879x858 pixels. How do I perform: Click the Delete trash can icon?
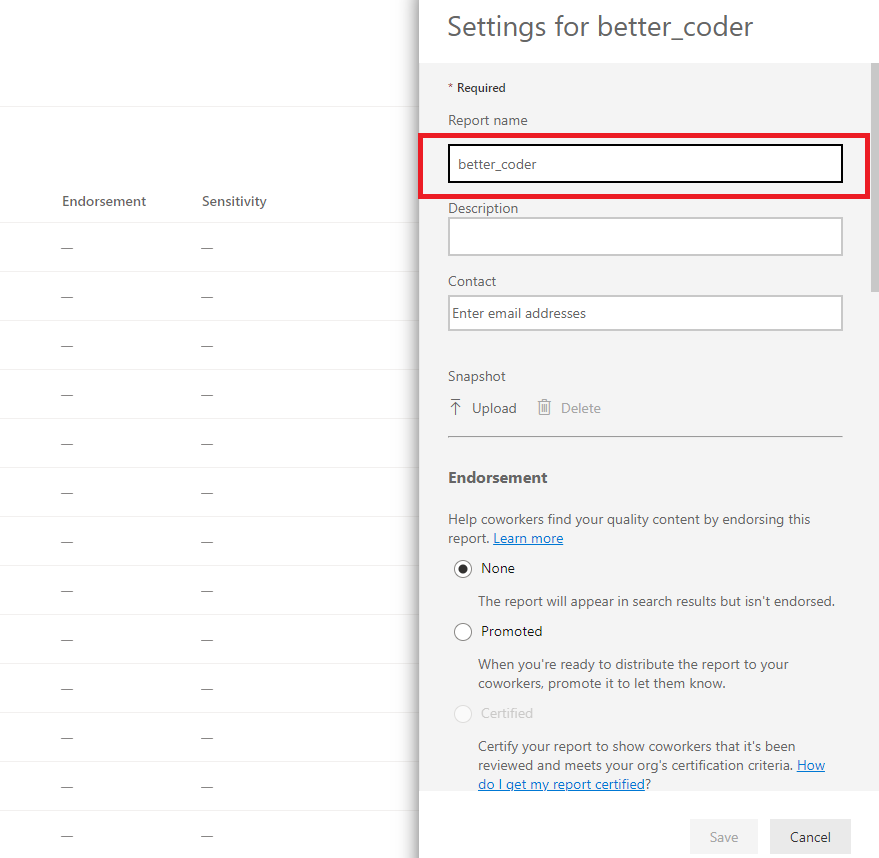pos(544,408)
